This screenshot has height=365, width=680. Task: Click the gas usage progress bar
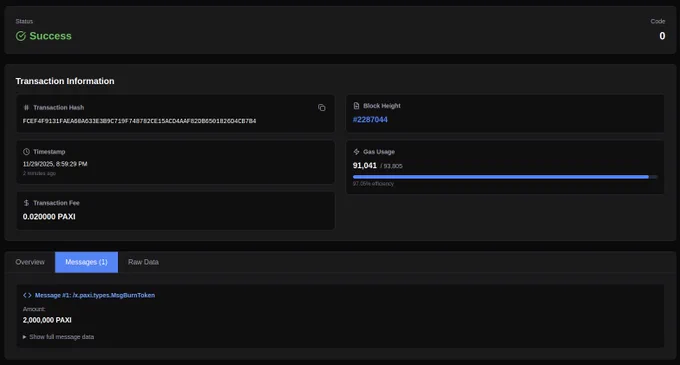pyautogui.click(x=505, y=177)
